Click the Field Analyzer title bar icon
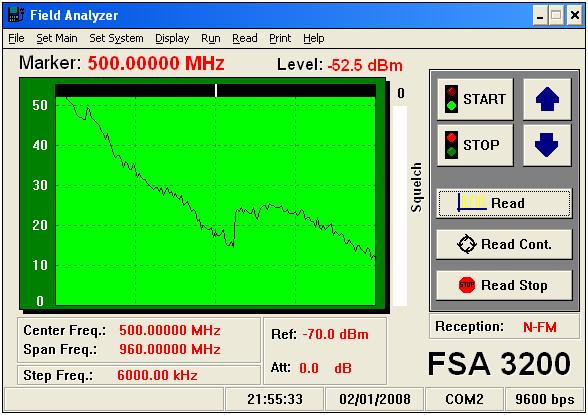This screenshot has width=588, height=415. click(x=16, y=15)
